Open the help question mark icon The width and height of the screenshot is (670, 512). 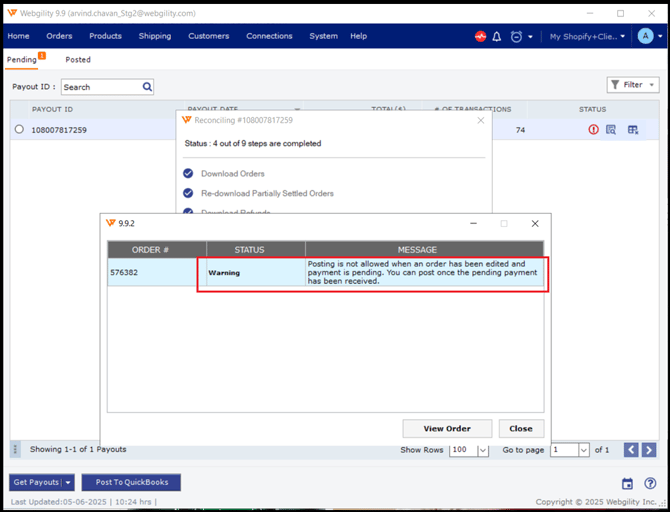coord(650,484)
